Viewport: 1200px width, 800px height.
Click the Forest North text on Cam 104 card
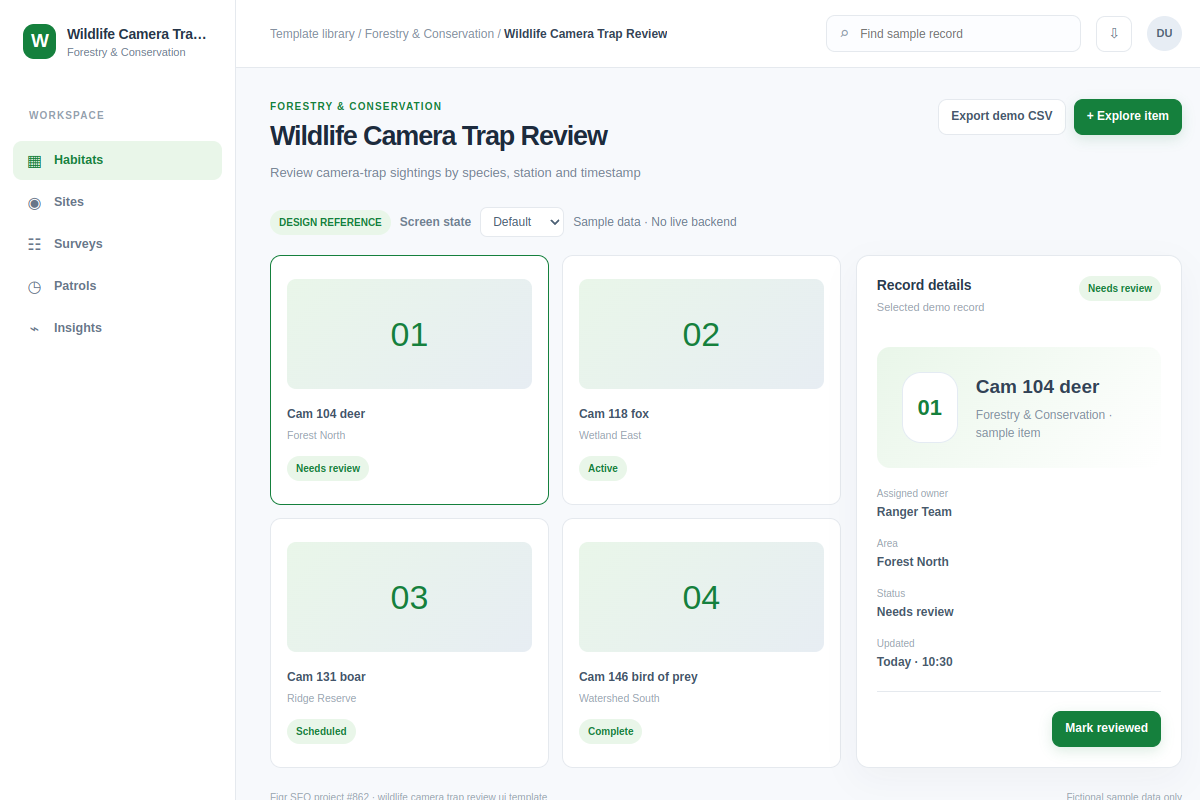click(x=316, y=435)
